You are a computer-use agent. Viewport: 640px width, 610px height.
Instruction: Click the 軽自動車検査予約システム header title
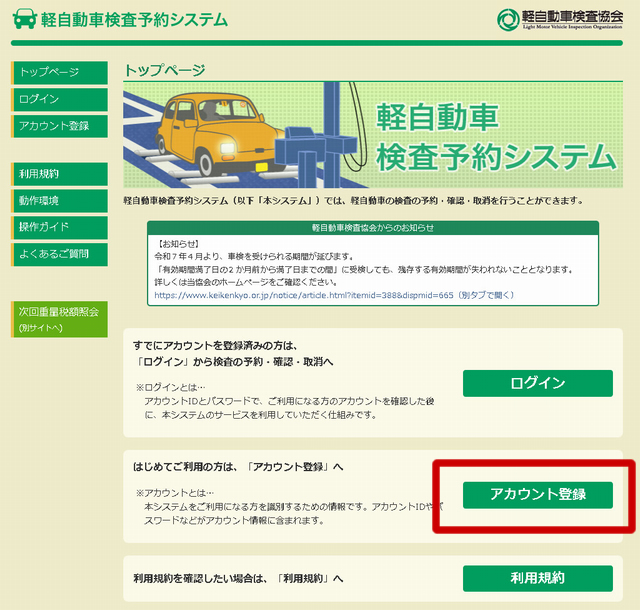[134, 20]
